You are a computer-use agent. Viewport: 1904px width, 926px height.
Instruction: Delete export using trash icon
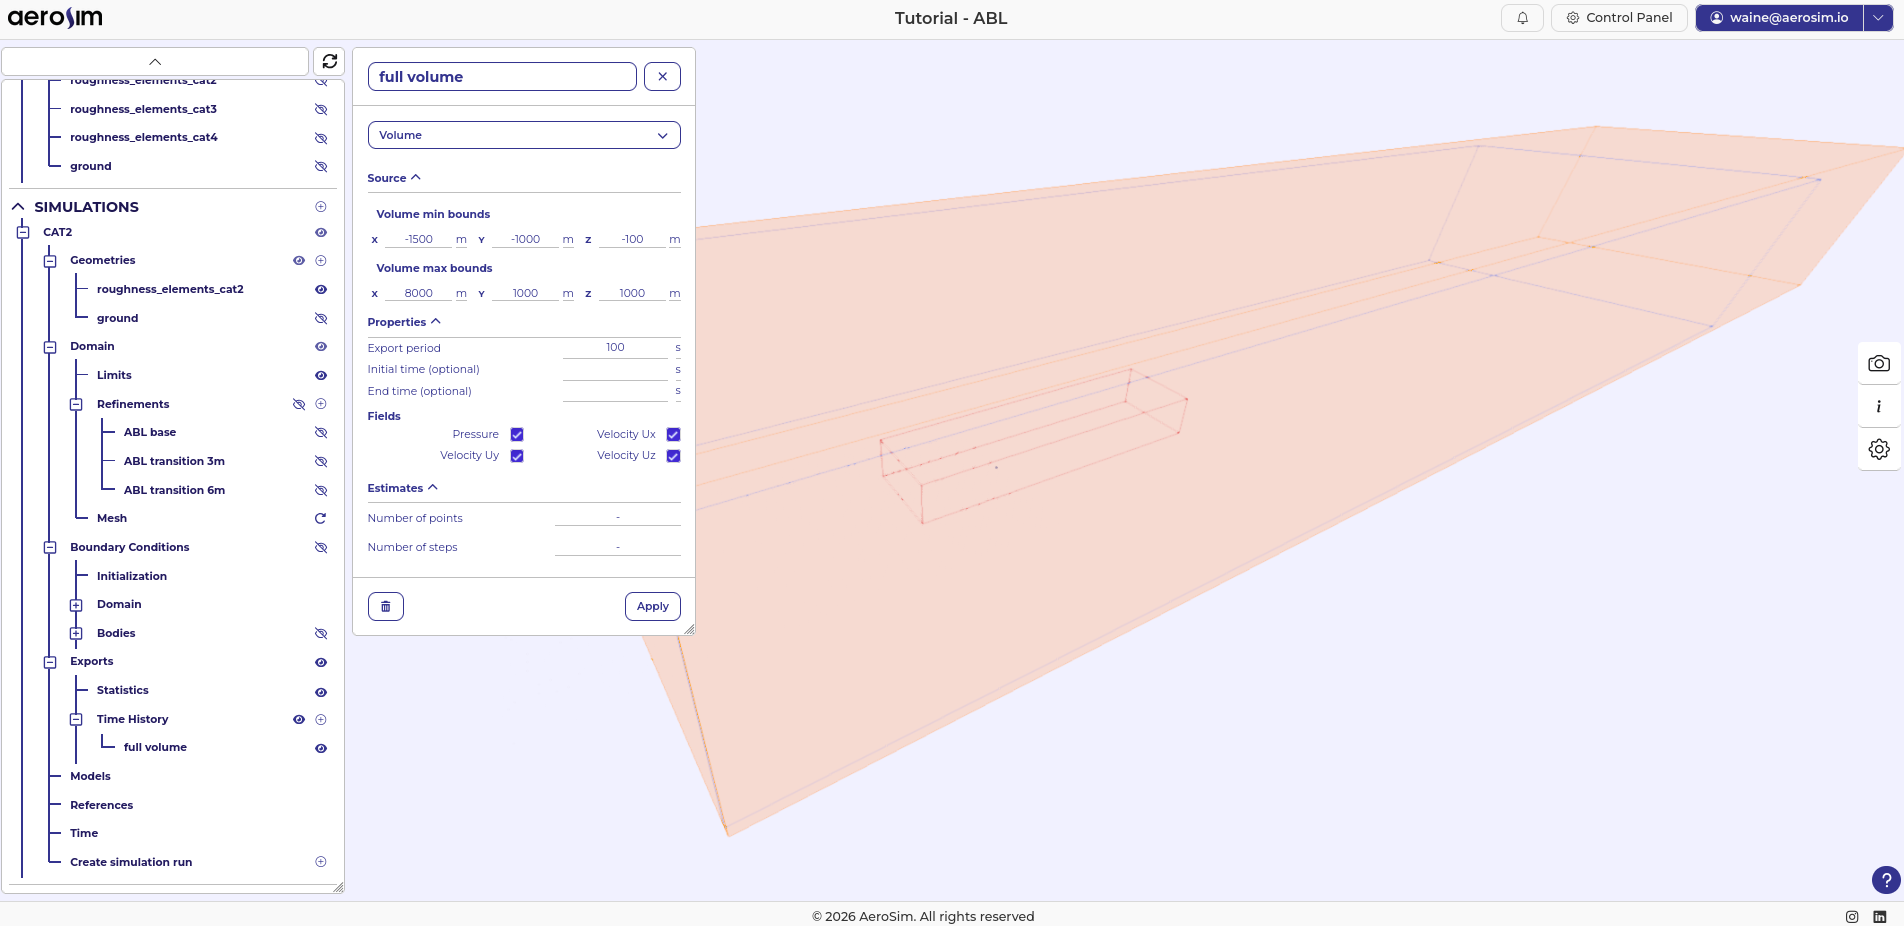click(386, 607)
